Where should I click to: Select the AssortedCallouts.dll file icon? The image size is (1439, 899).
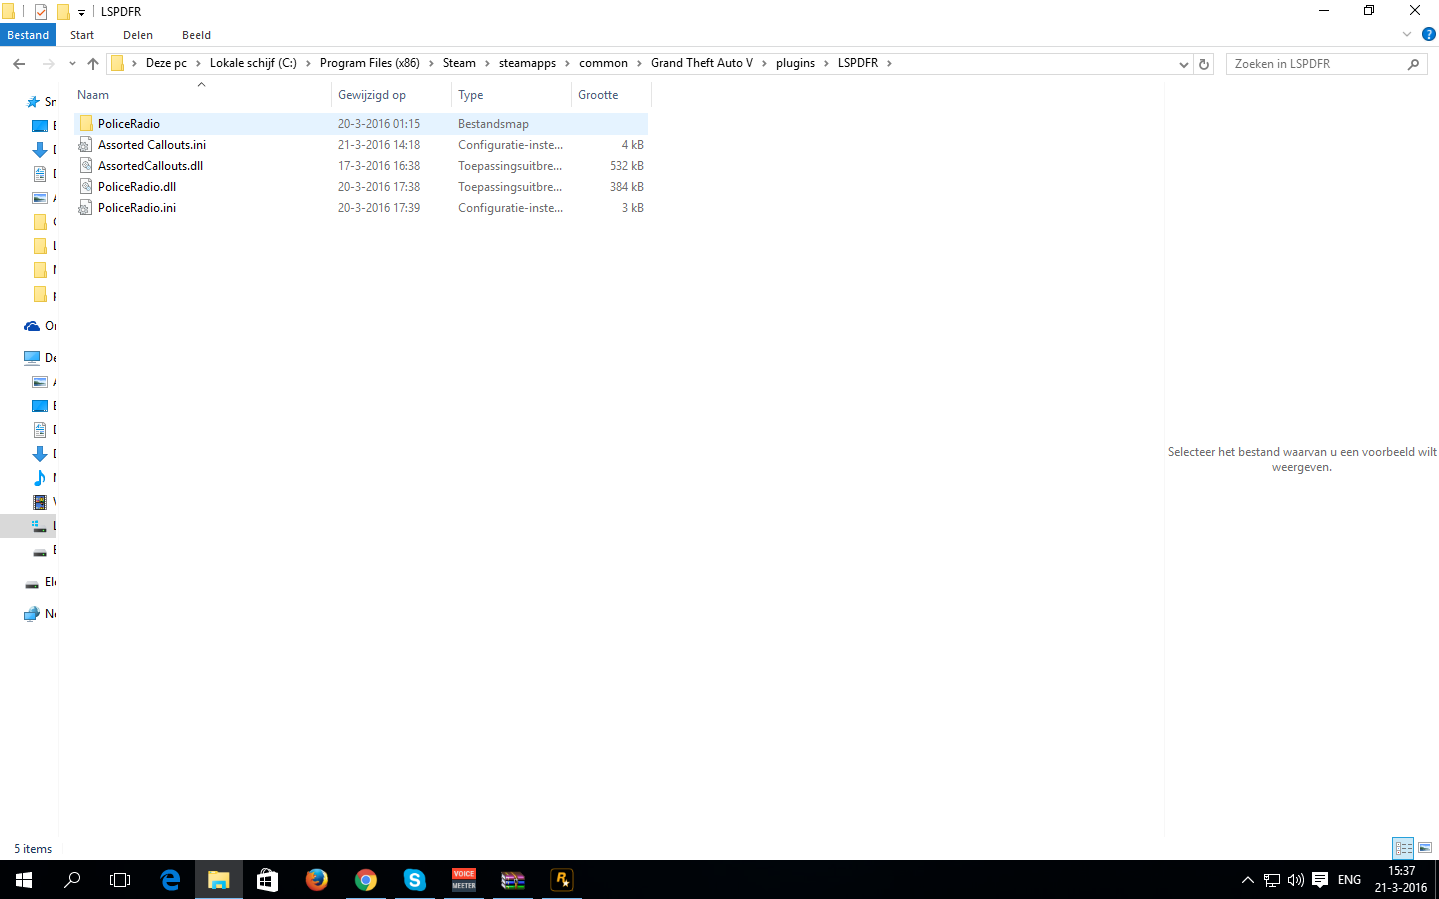pos(86,166)
